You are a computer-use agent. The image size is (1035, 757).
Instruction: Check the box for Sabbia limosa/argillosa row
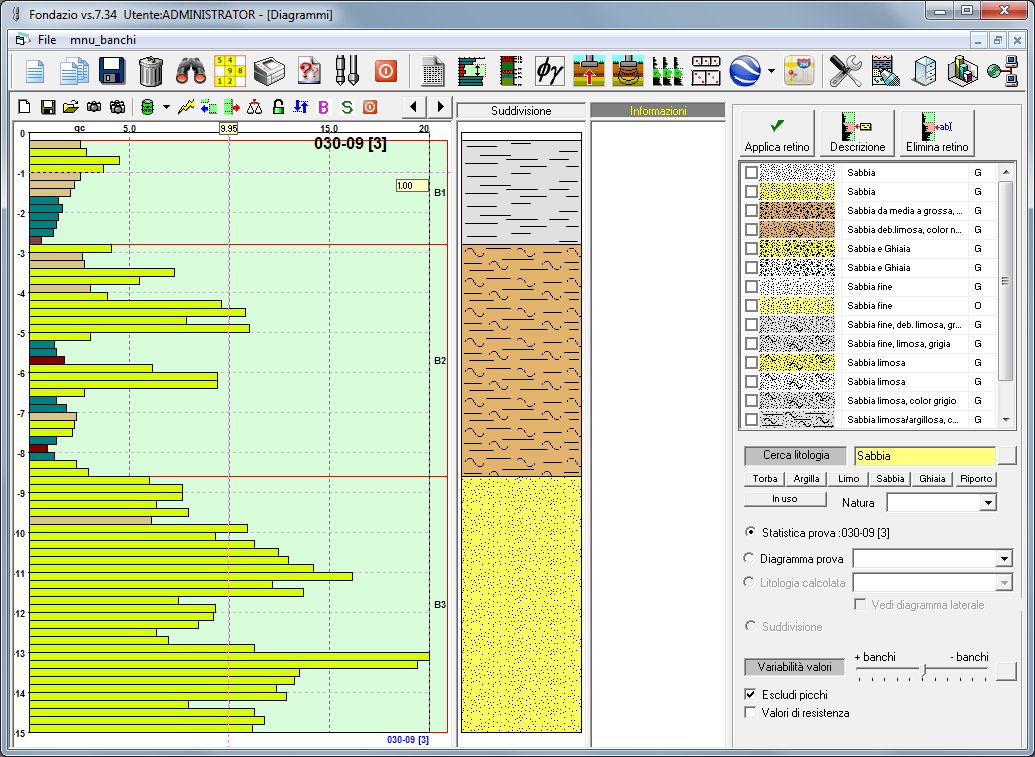[751, 420]
